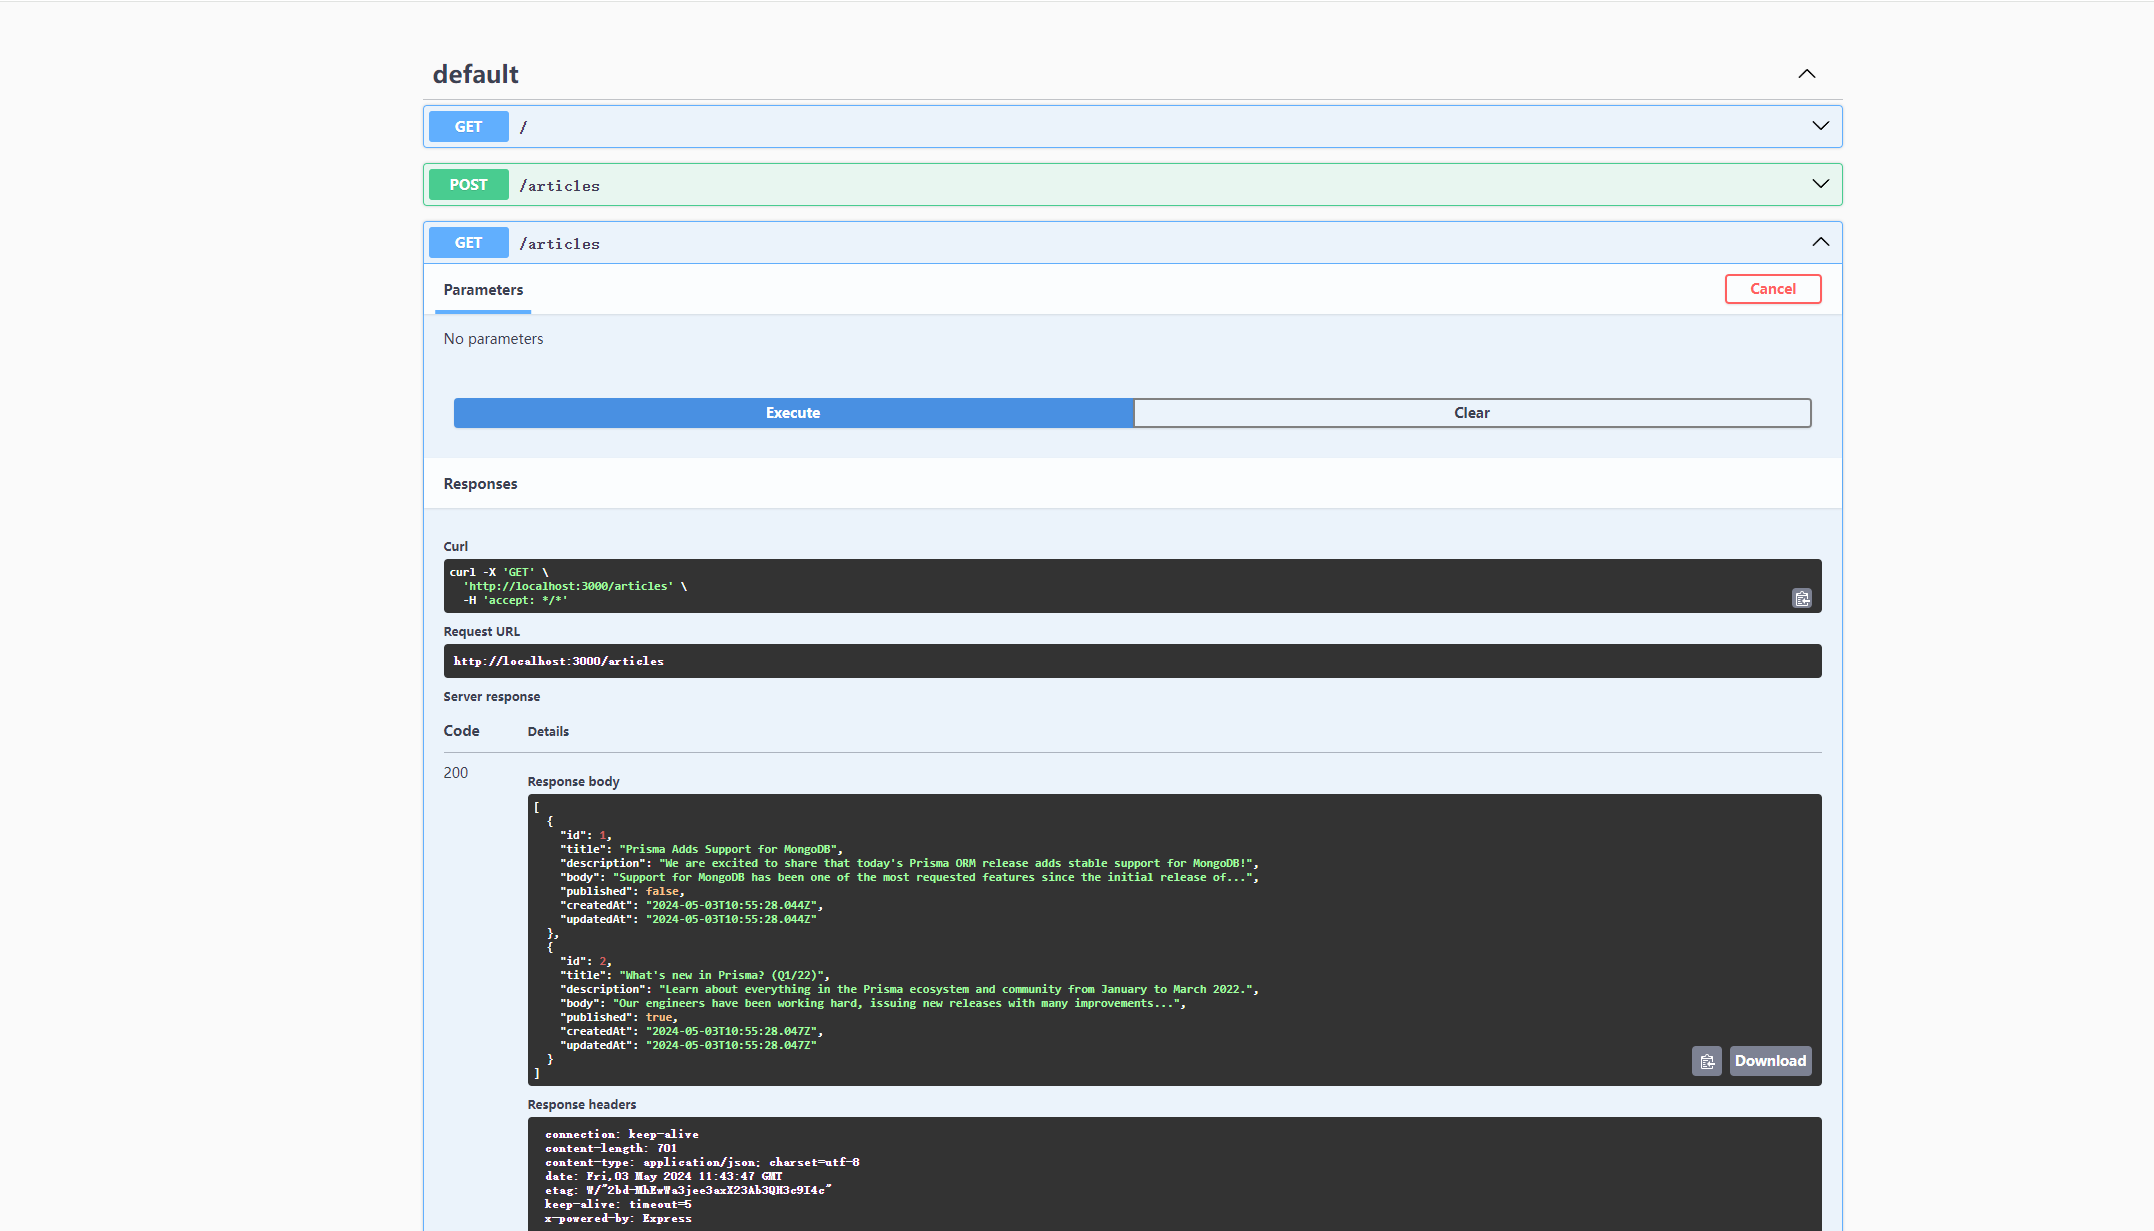Download the response body
The height and width of the screenshot is (1231, 2154).
coord(1770,1061)
